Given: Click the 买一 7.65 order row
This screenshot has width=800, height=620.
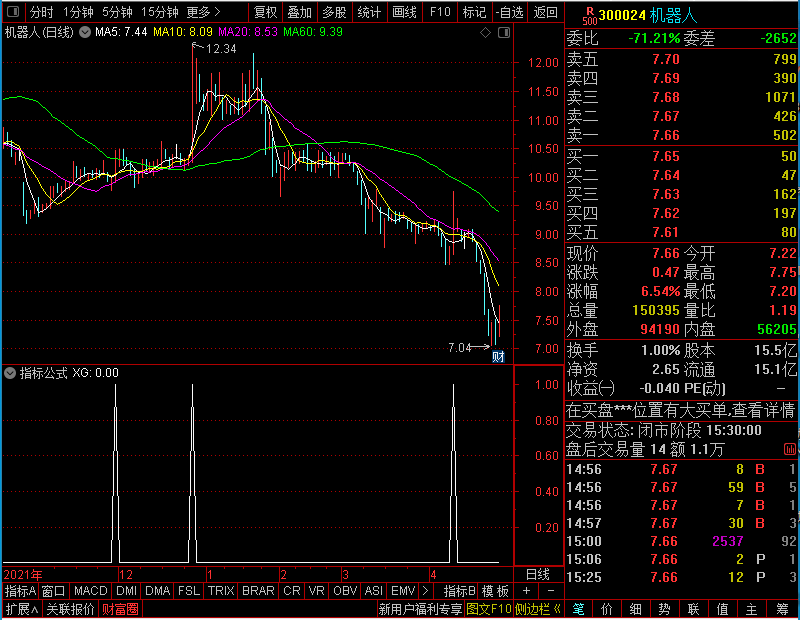Looking at the screenshot, I should pyautogui.click(x=682, y=156).
